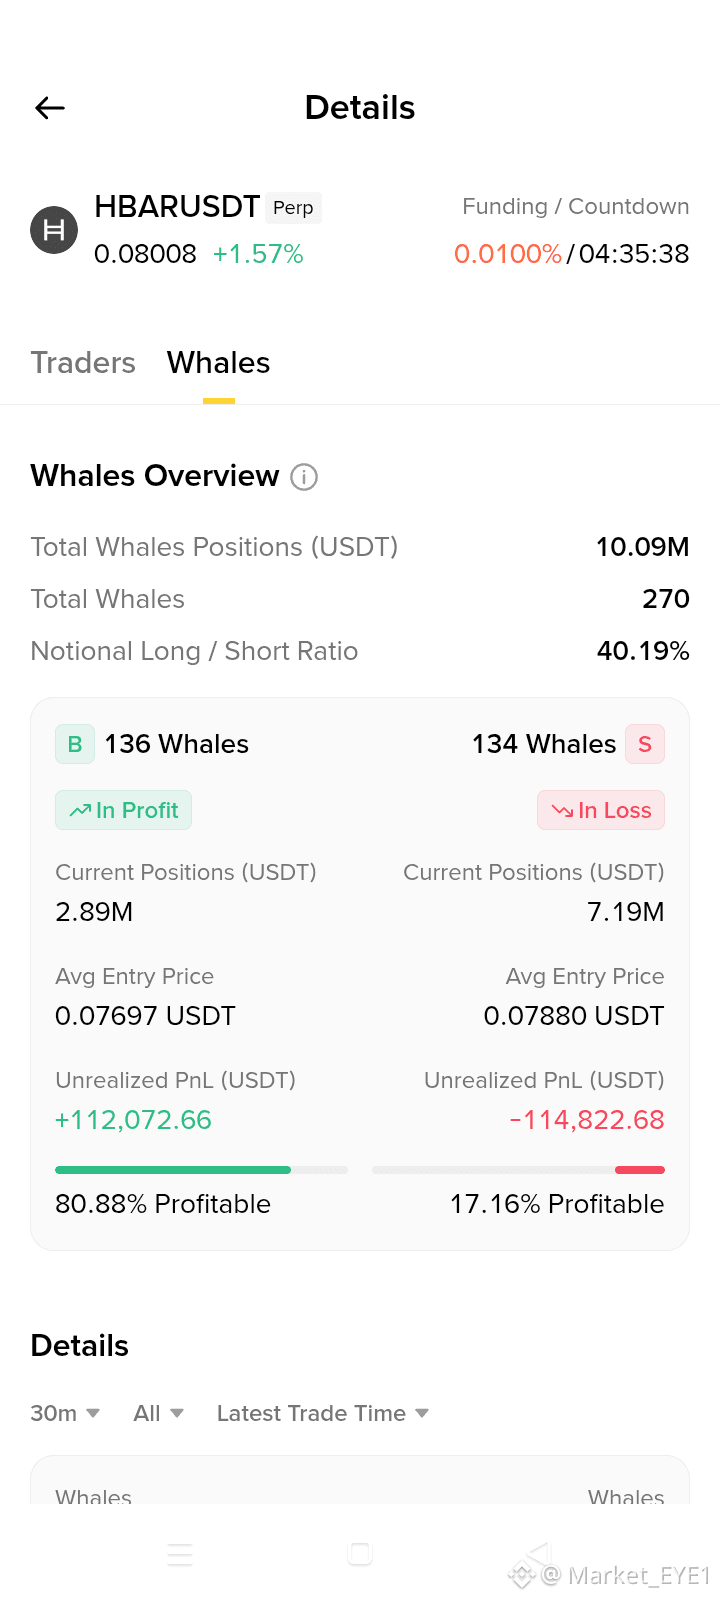
Task: Tap the In Profit trend icon
Action: click(80, 811)
